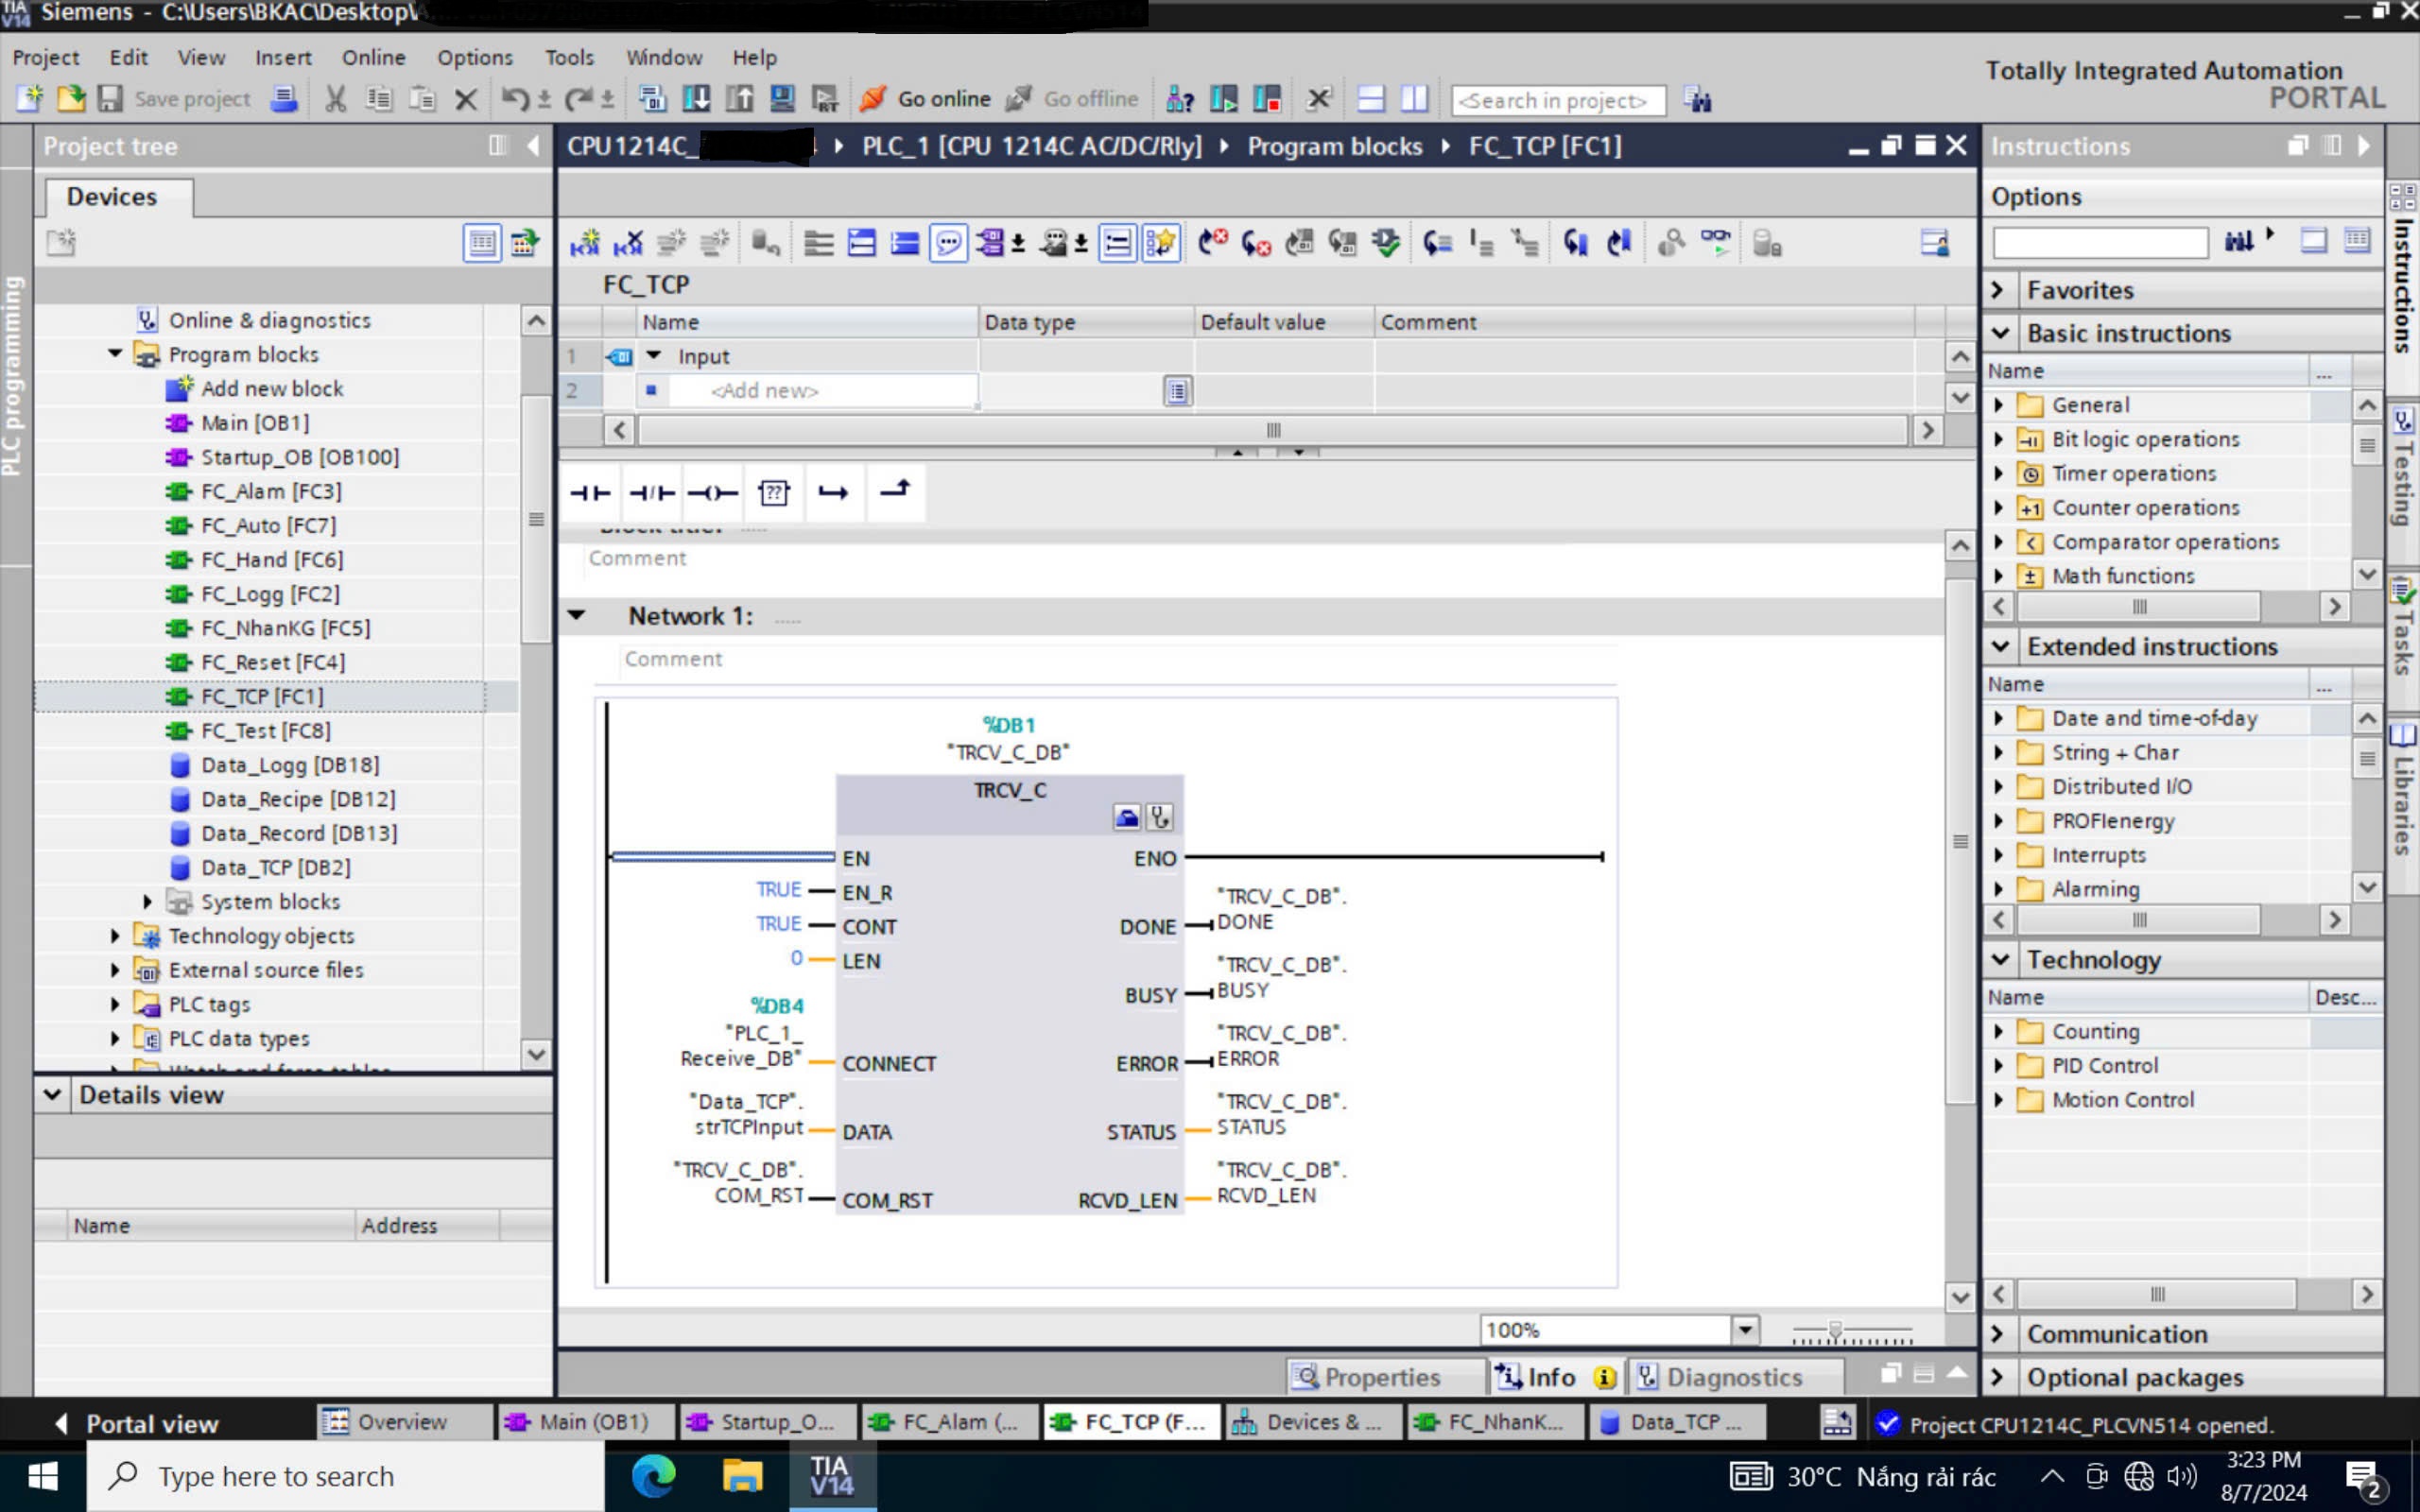This screenshot has width=2420, height=1512.
Task: Collapse the Basic instructions section
Action: coord(2001,333)
